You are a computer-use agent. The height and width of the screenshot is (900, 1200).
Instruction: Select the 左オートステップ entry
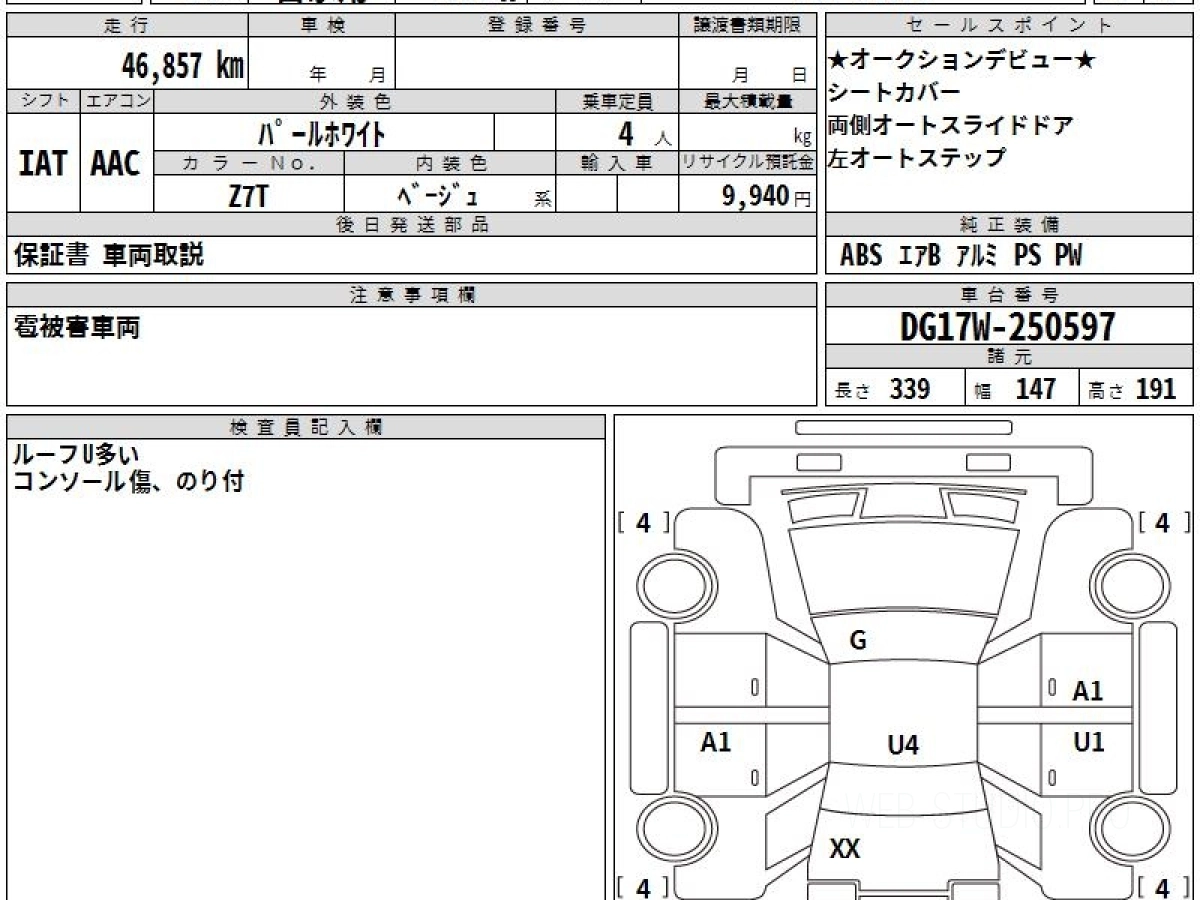coord(917,158)
